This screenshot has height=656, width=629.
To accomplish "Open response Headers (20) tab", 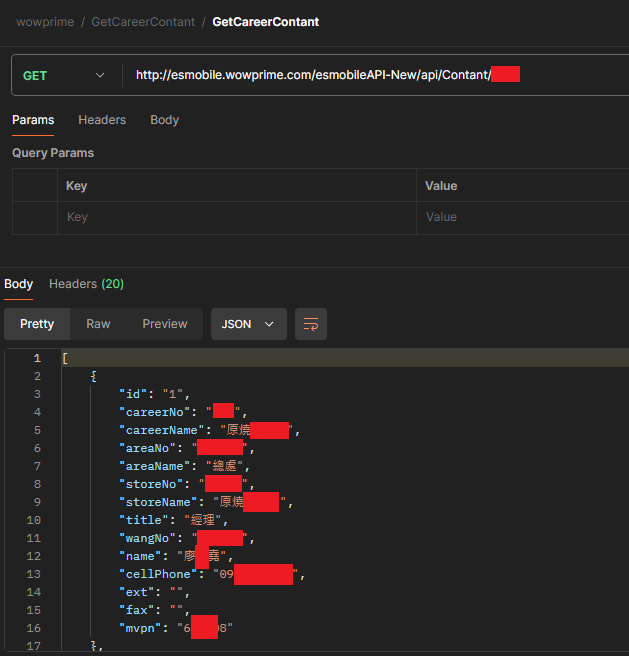I will coord(86,284).
